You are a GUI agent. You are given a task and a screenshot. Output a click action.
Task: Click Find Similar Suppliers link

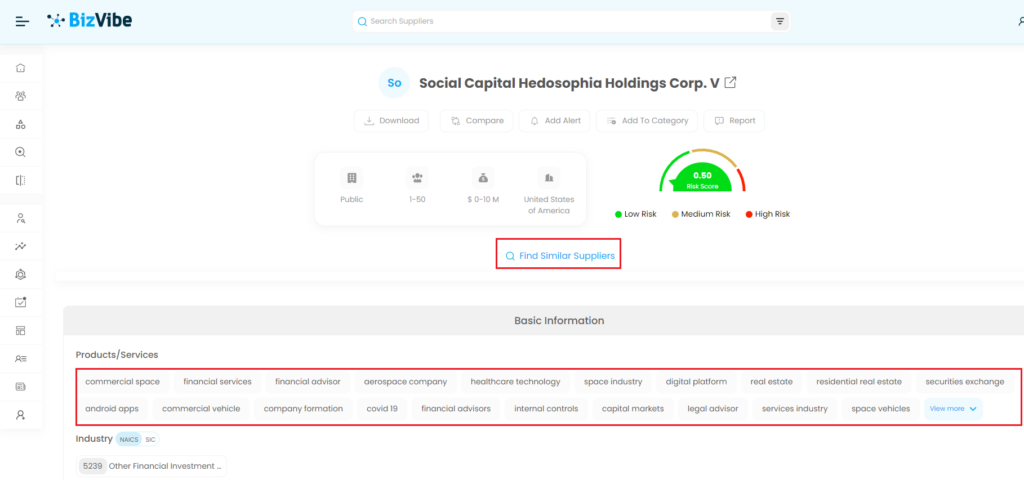pos(559,256)
